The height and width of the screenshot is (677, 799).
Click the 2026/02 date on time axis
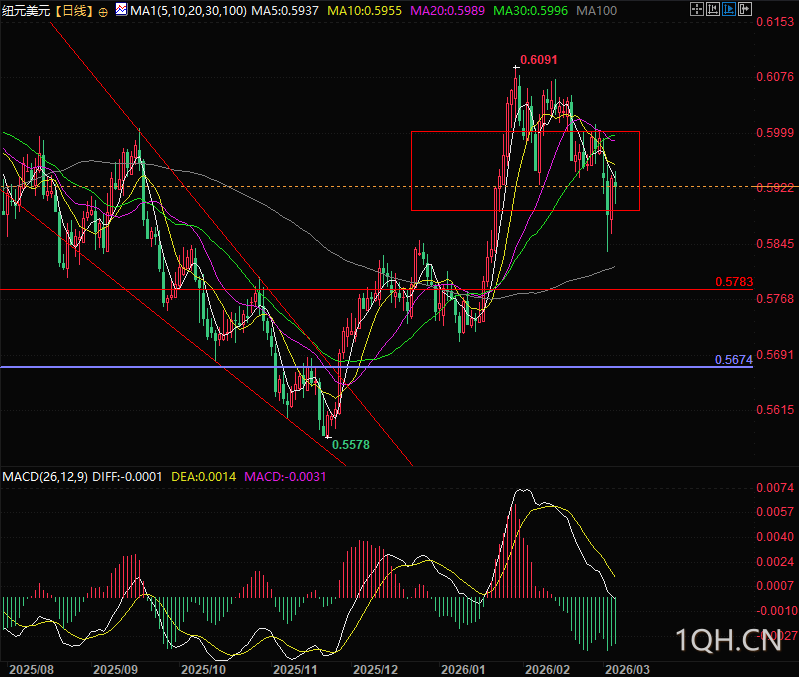coord(548,667)
